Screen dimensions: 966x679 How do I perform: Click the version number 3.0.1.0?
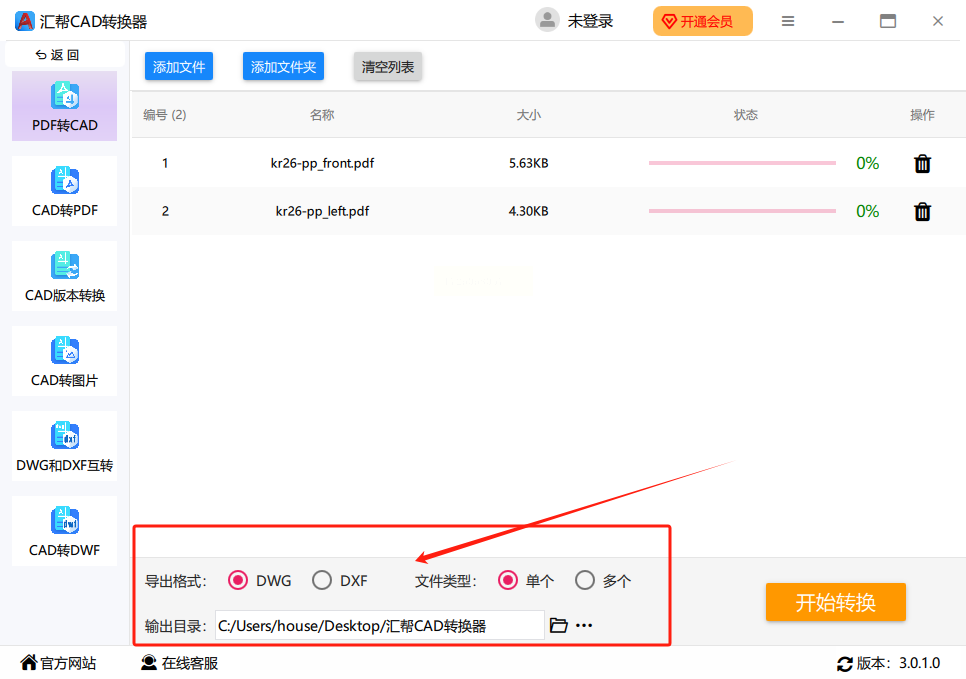pos(919,663)
